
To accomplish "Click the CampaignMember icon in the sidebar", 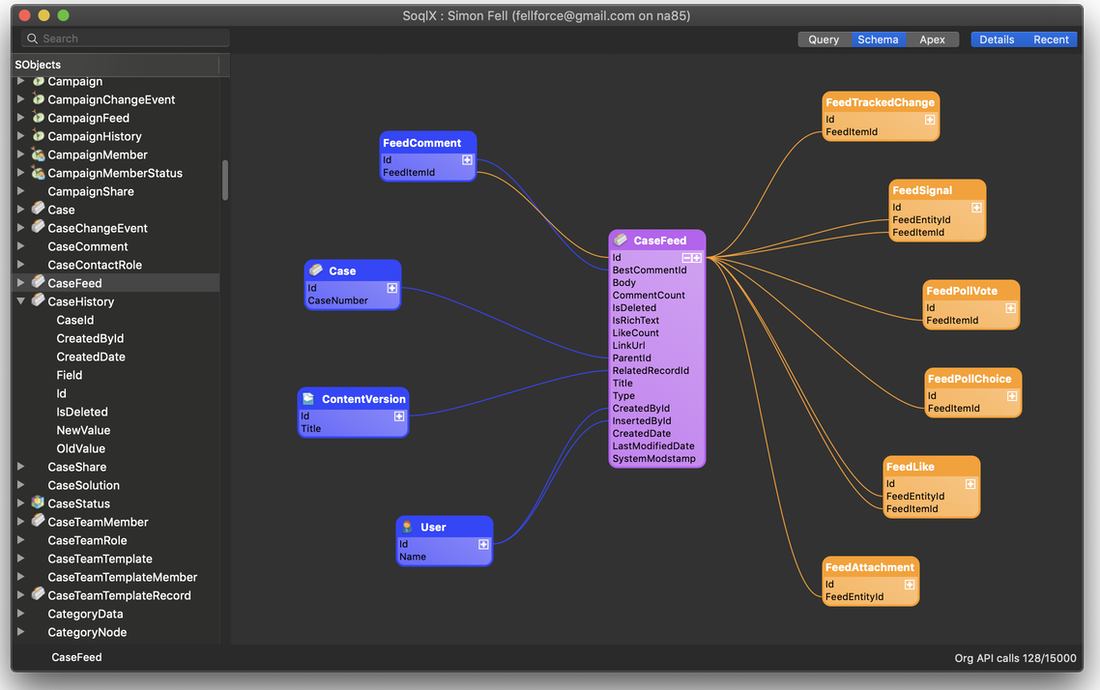I will coord(37,154).
